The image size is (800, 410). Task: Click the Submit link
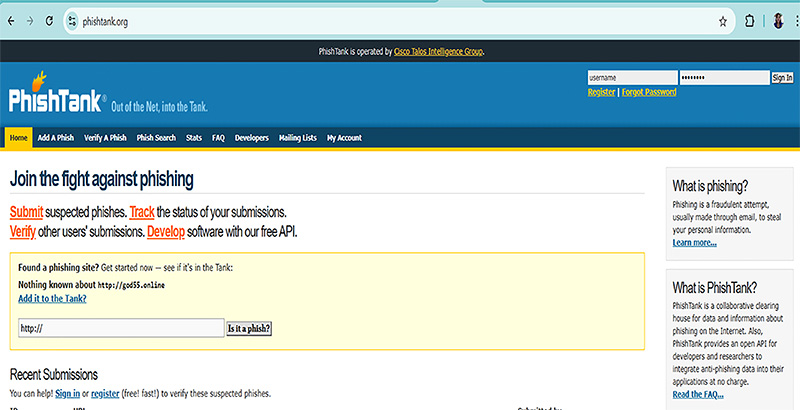point(27,212)
